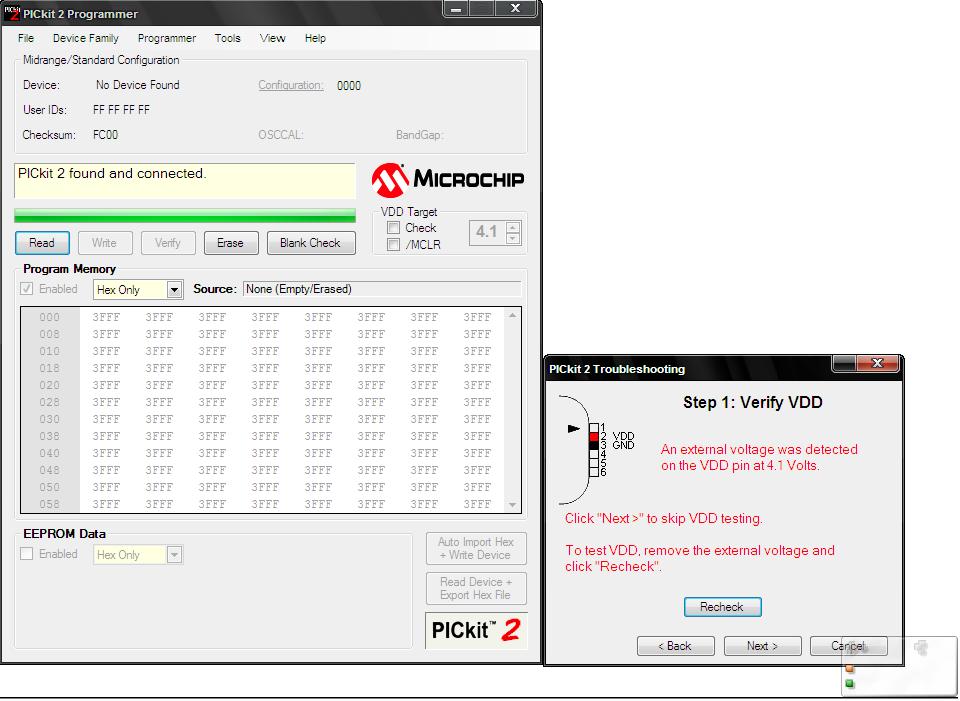The height and width of the screenshot is (701, 960).
Task: Toggle the /MCLR checkbox
Action: coord(394,245)
